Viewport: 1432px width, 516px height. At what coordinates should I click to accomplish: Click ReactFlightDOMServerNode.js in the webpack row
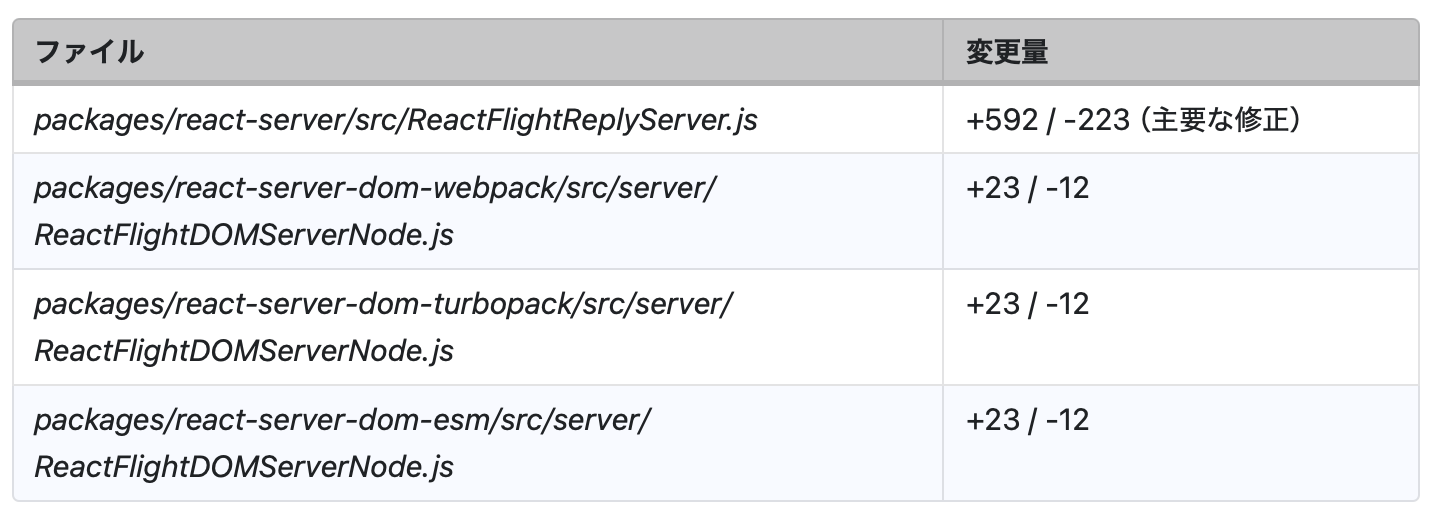pos(244,236)
